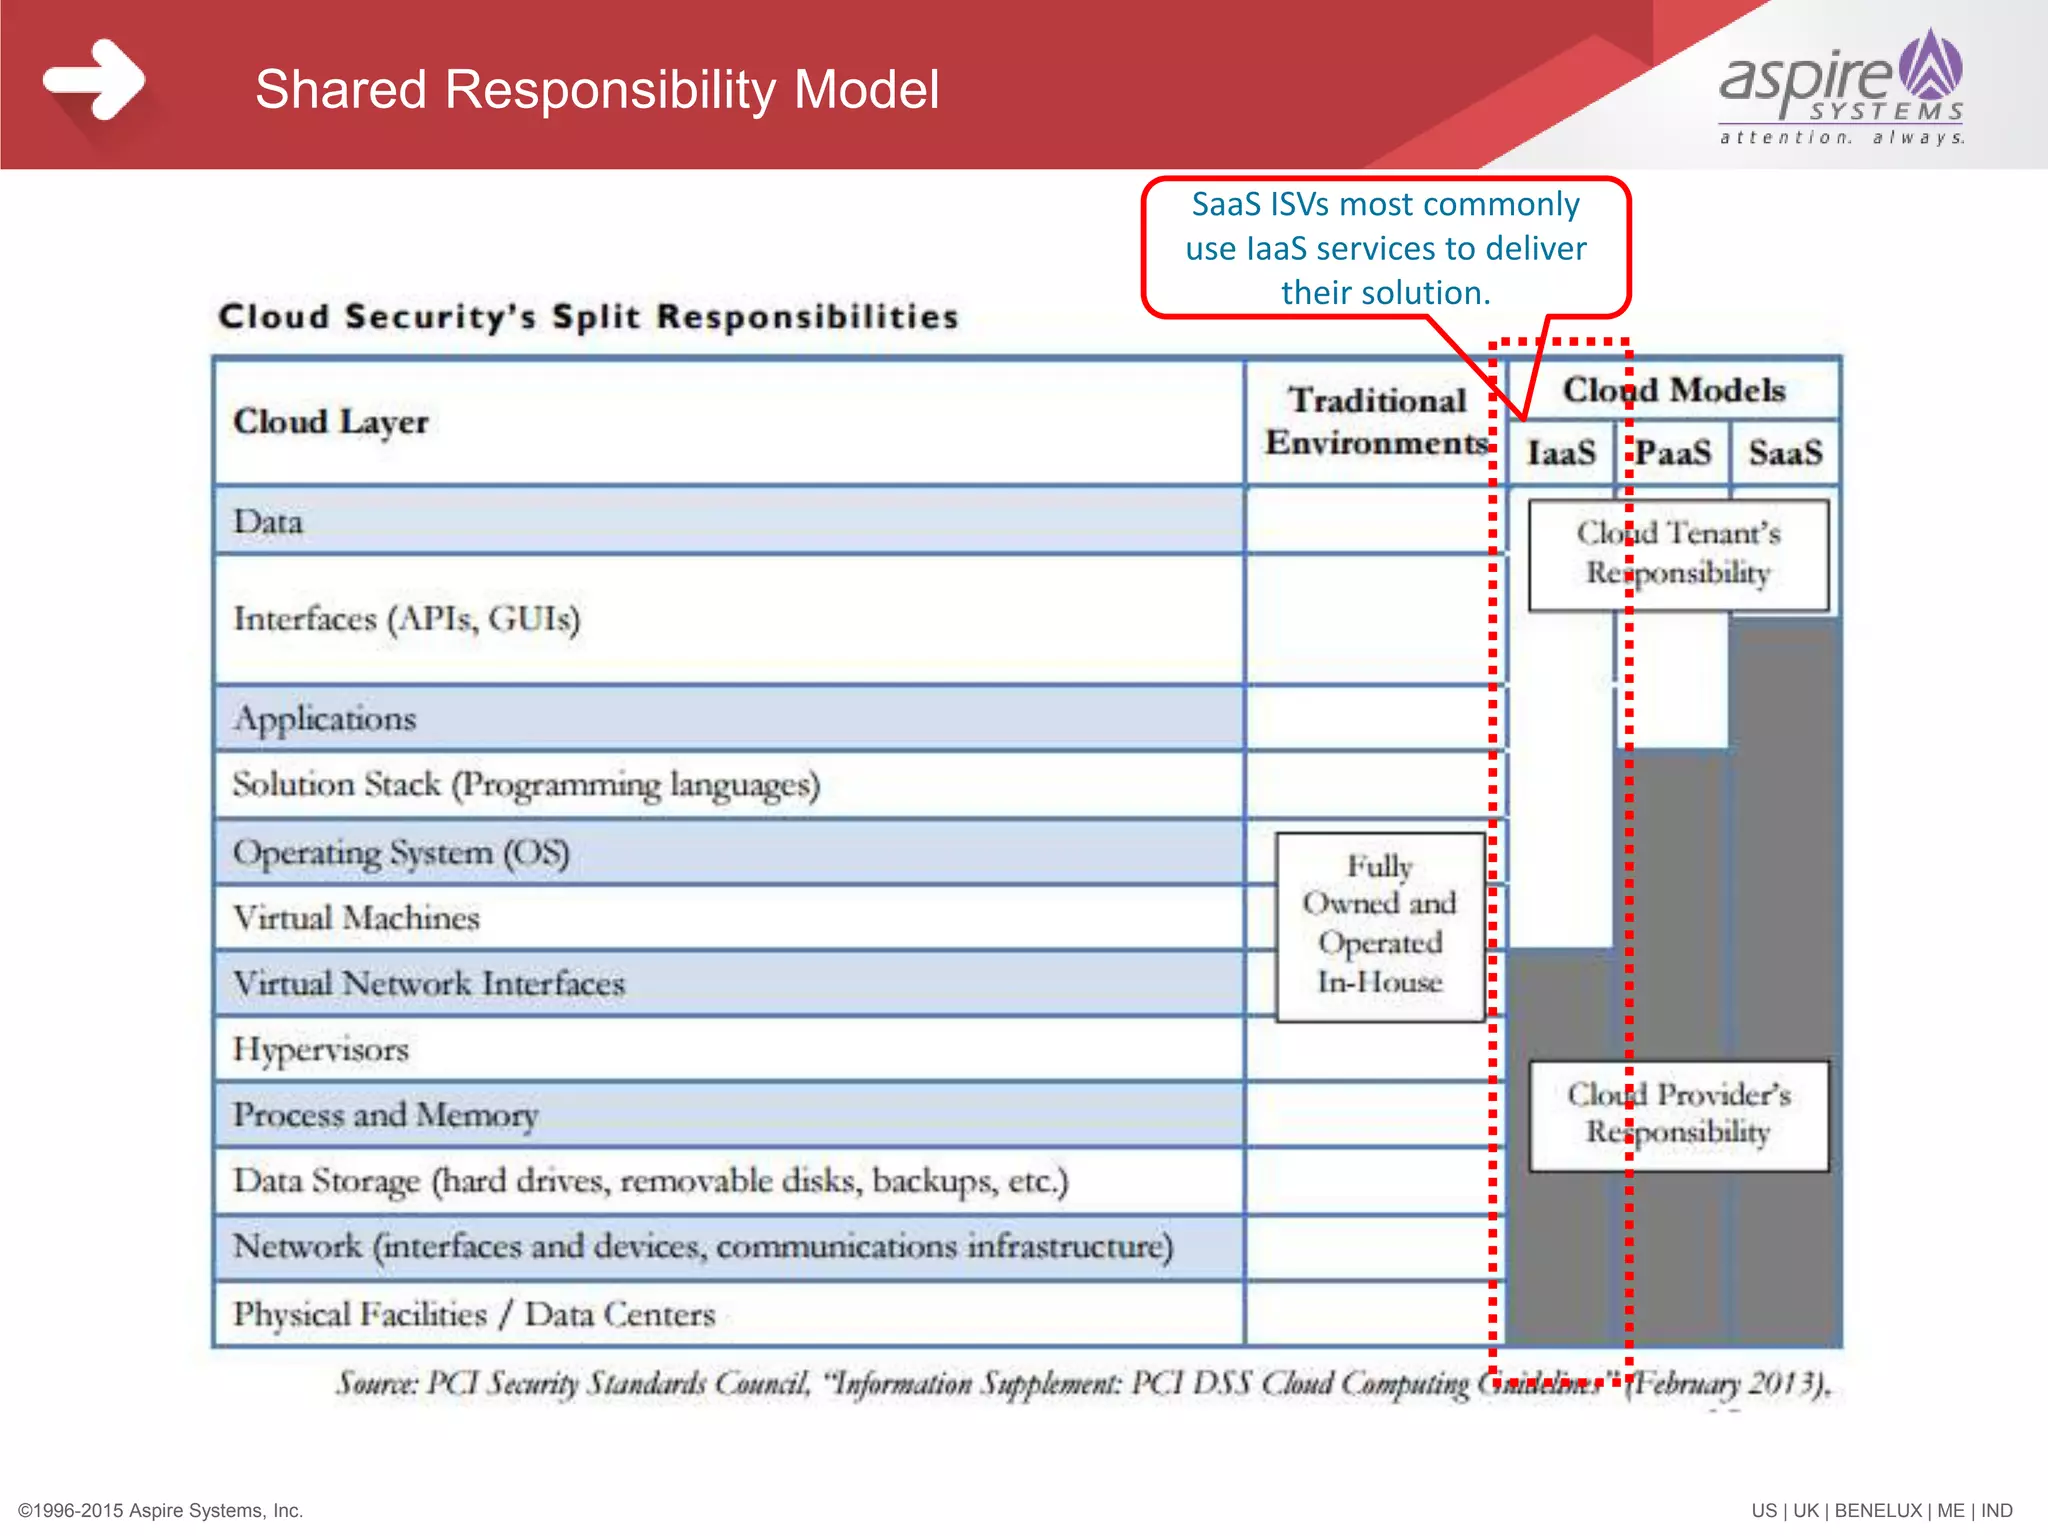
Task: Click the white arrow icon in header
Action: [x=95, y=79]
